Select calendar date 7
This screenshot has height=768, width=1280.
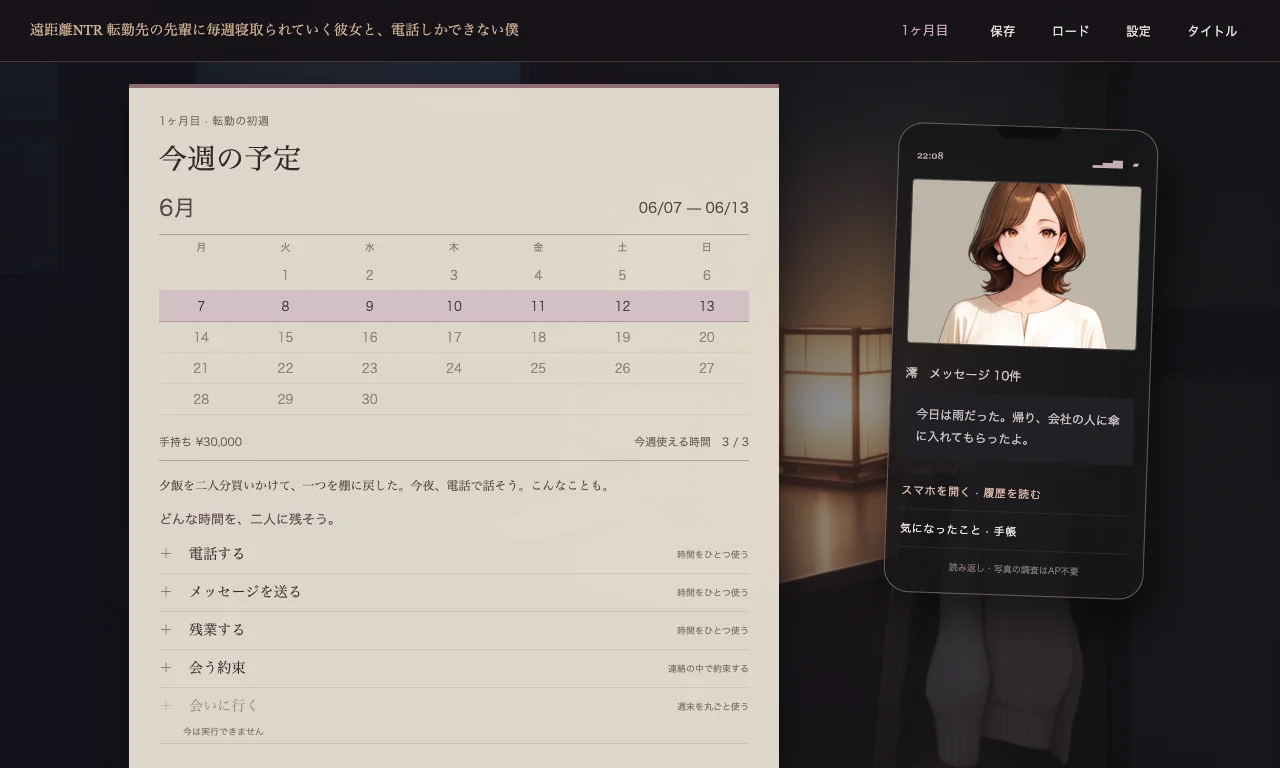tap(201, 306)
